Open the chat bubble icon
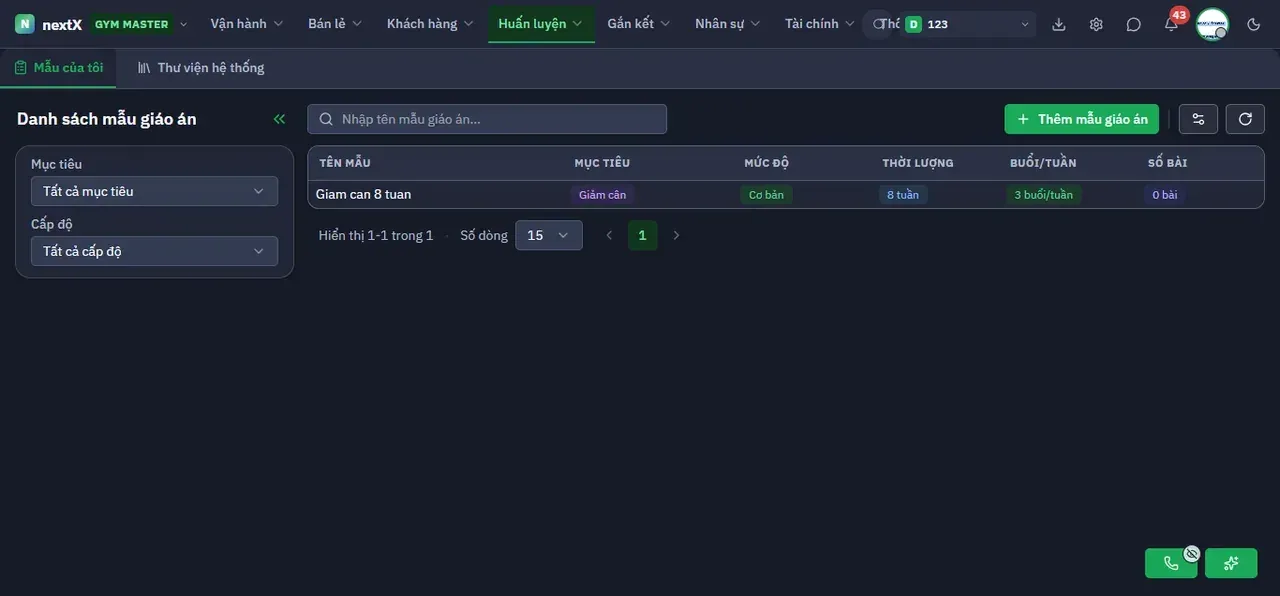Viewport: 1280px width, 596px height. point(1133,24)
